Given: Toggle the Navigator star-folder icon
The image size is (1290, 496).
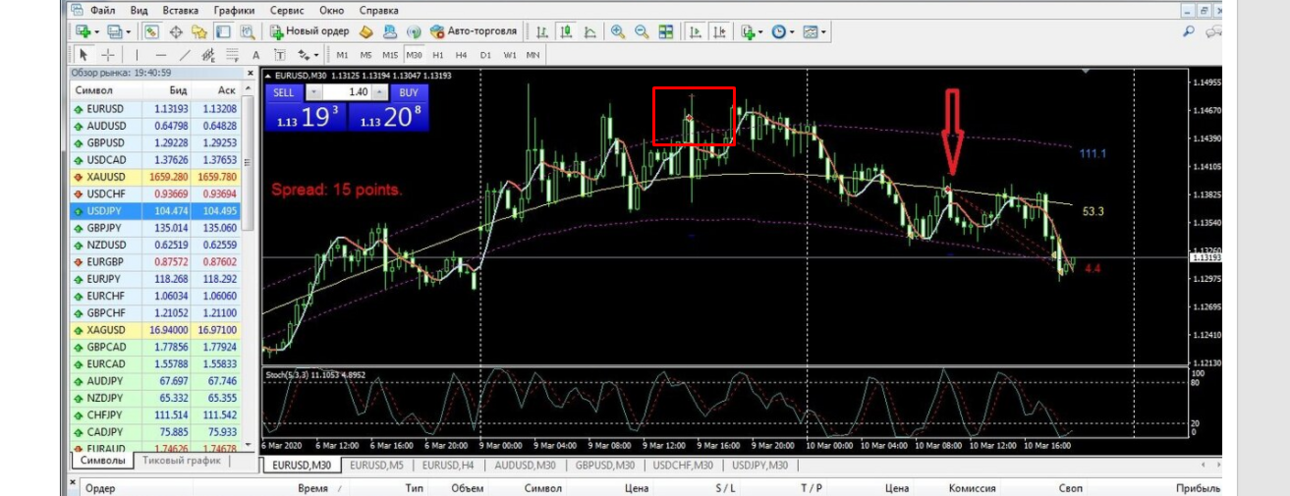Looking at the screenshot, I should pyautogui.click(x=199, y=32).
